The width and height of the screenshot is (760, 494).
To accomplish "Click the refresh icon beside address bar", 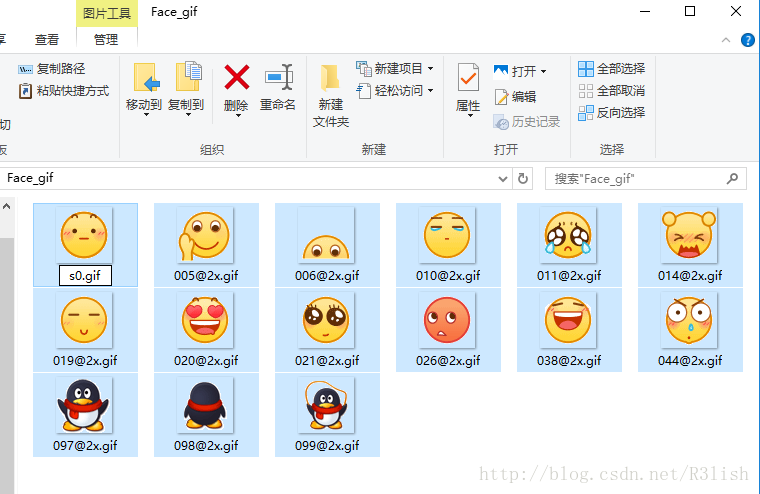I will click(523, 178).
